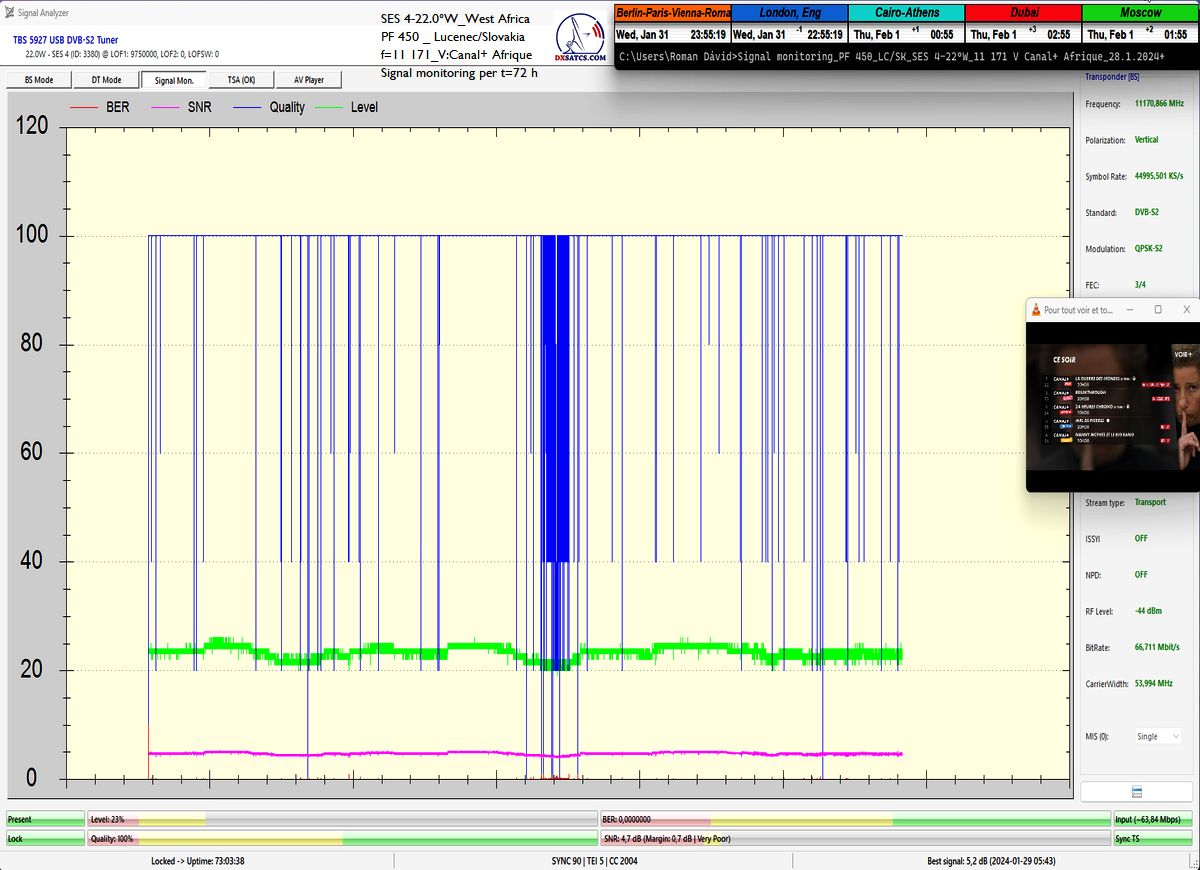Click the Signal Analyzer app icon

[x=9, y=11]
